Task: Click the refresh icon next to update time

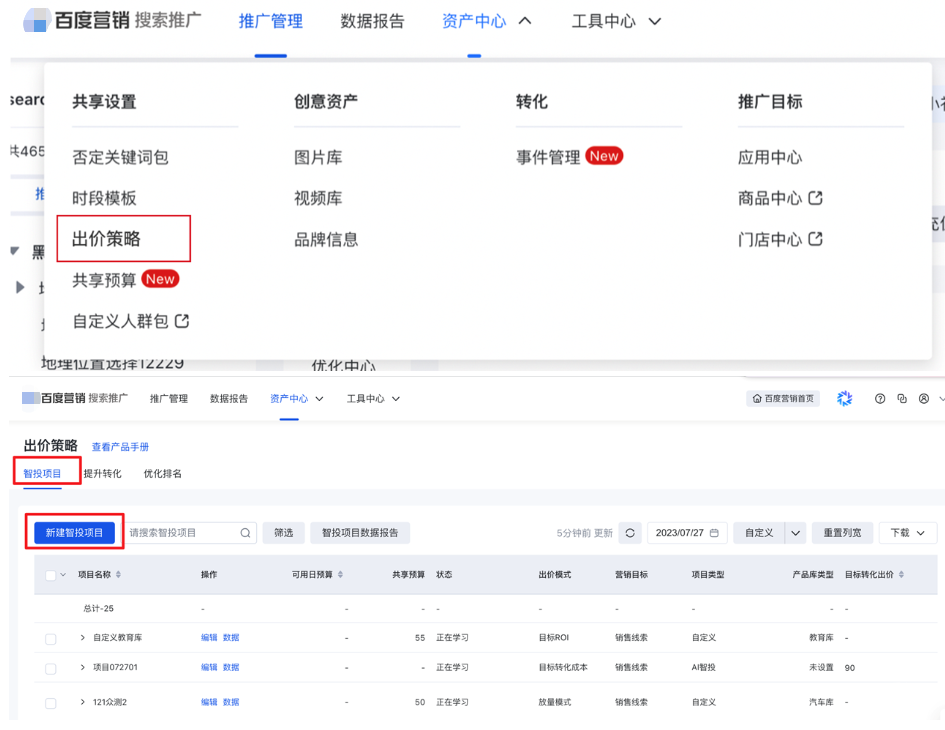Action: coord(629,534)
